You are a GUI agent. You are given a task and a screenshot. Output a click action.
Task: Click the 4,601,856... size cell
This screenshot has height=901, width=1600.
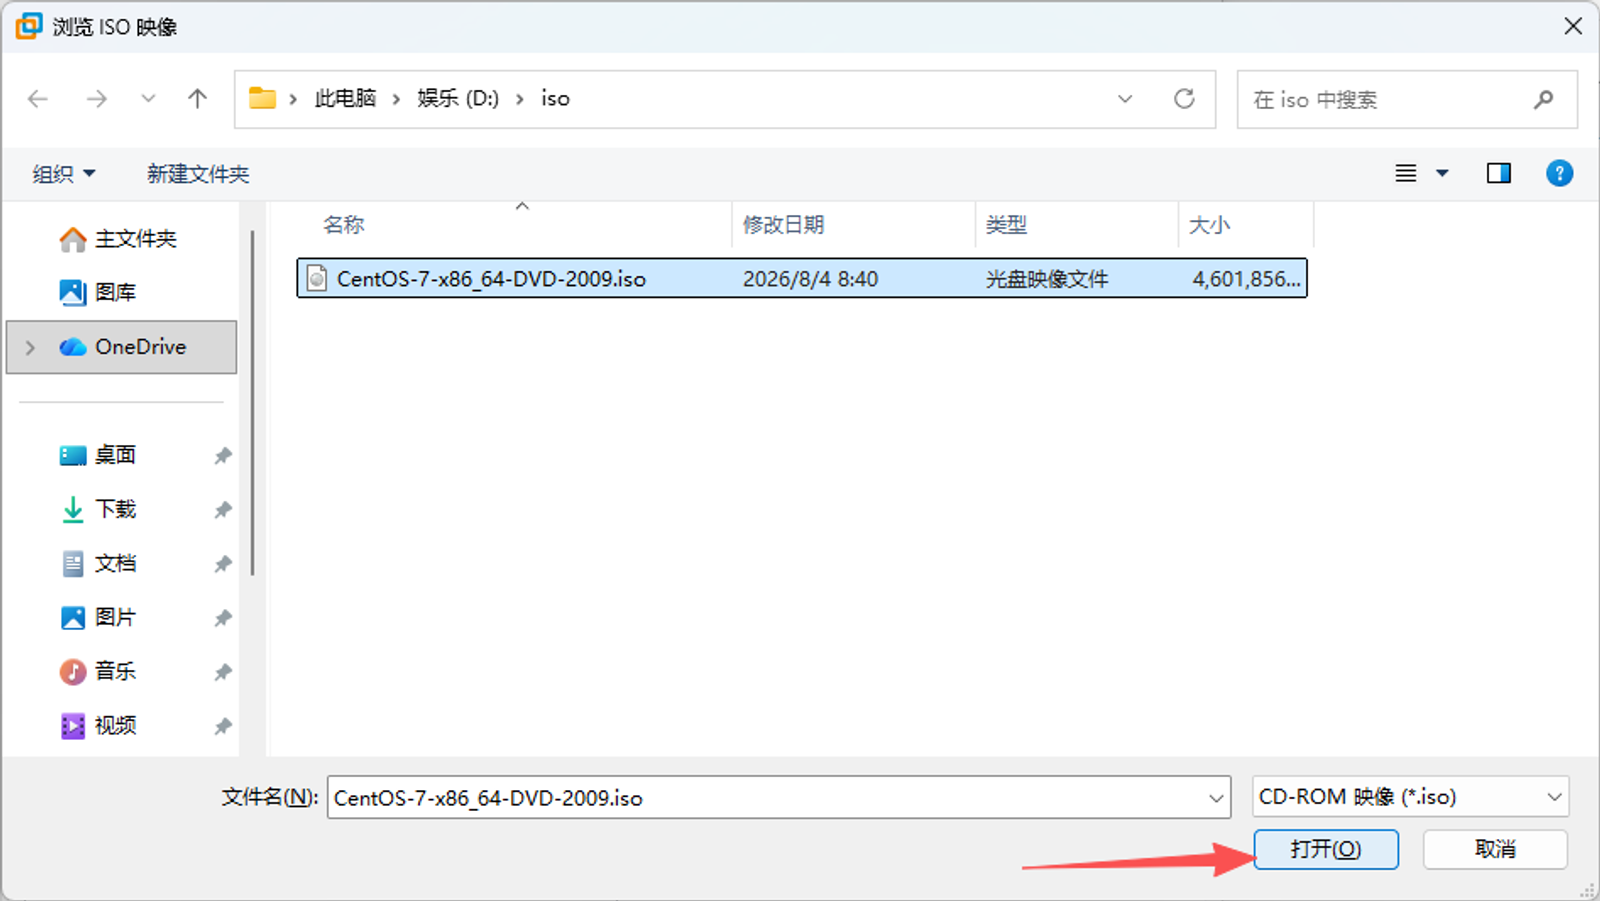click(1246, 279)
